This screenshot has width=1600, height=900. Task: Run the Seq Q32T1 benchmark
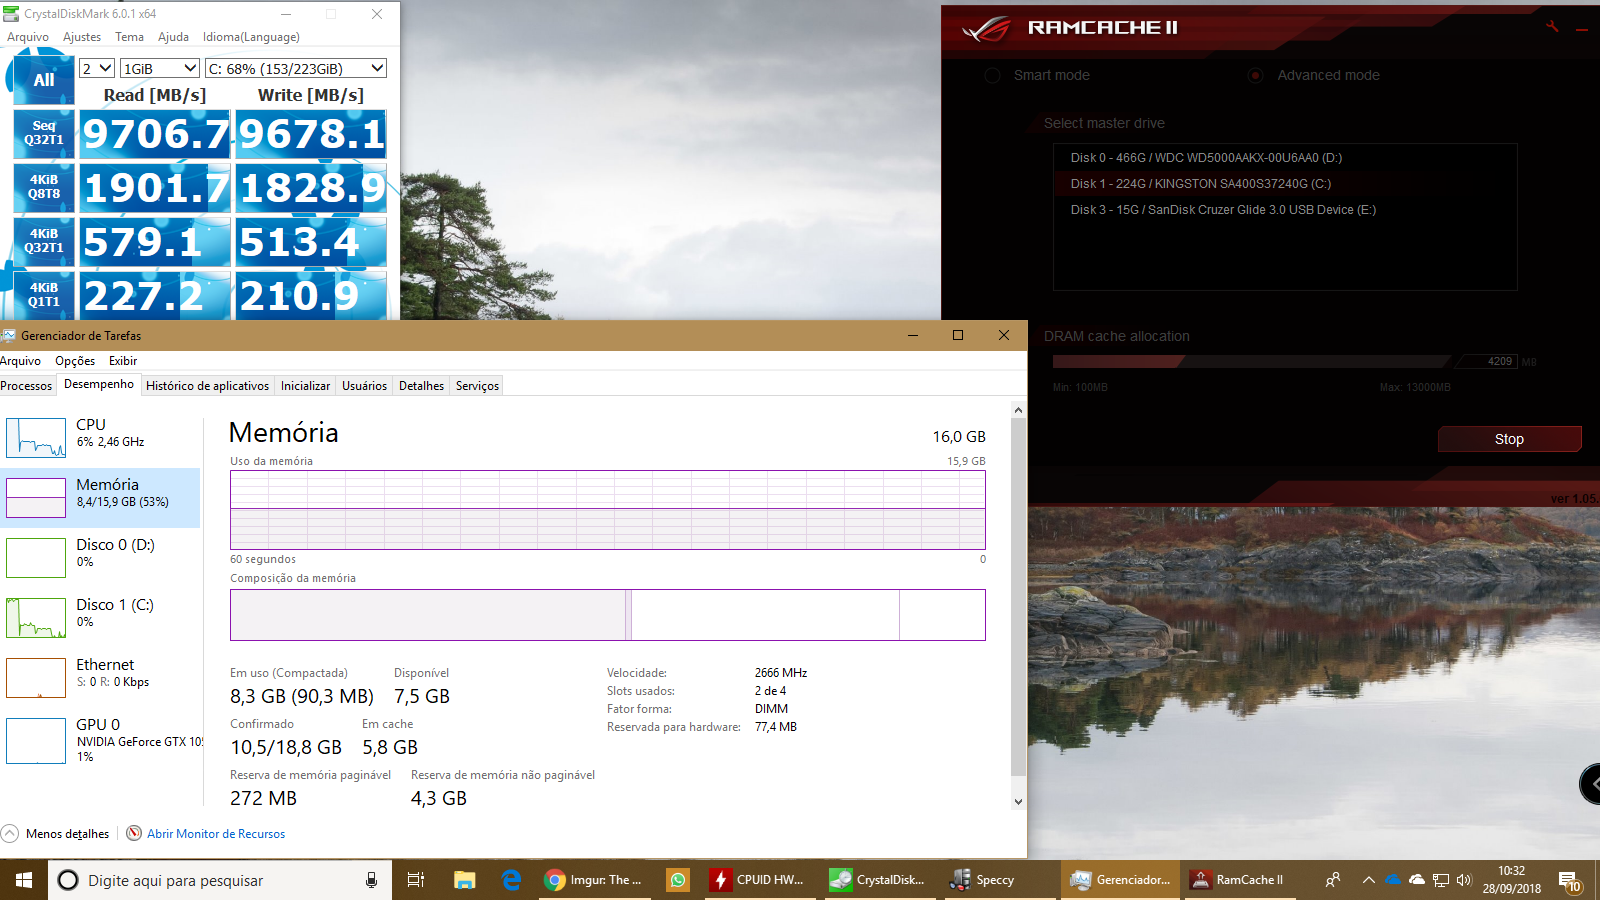point(44,133)
